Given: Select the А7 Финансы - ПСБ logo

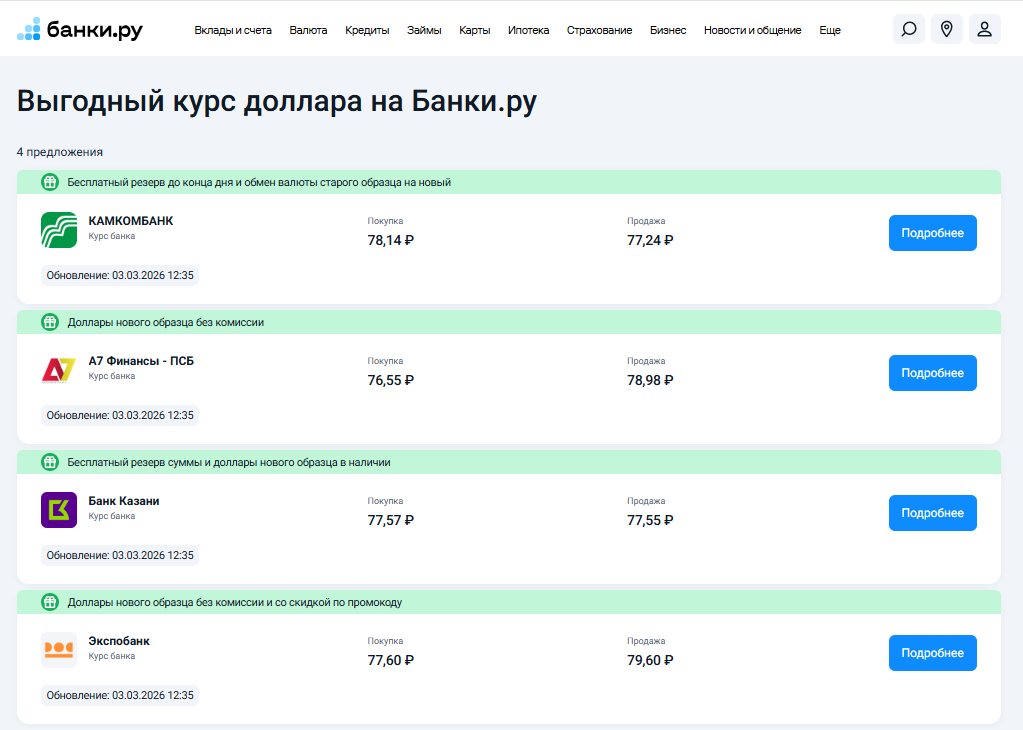Looking at the screenshot, I should 59,369.
